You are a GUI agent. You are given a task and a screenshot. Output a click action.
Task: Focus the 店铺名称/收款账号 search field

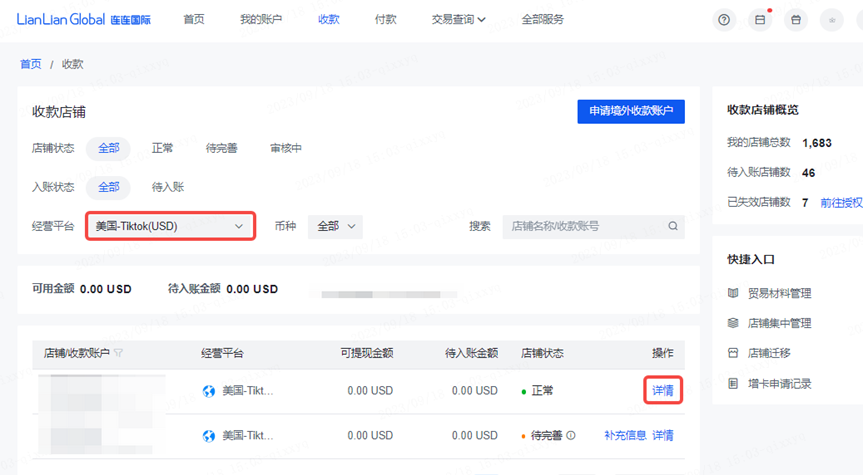point(585,226)
